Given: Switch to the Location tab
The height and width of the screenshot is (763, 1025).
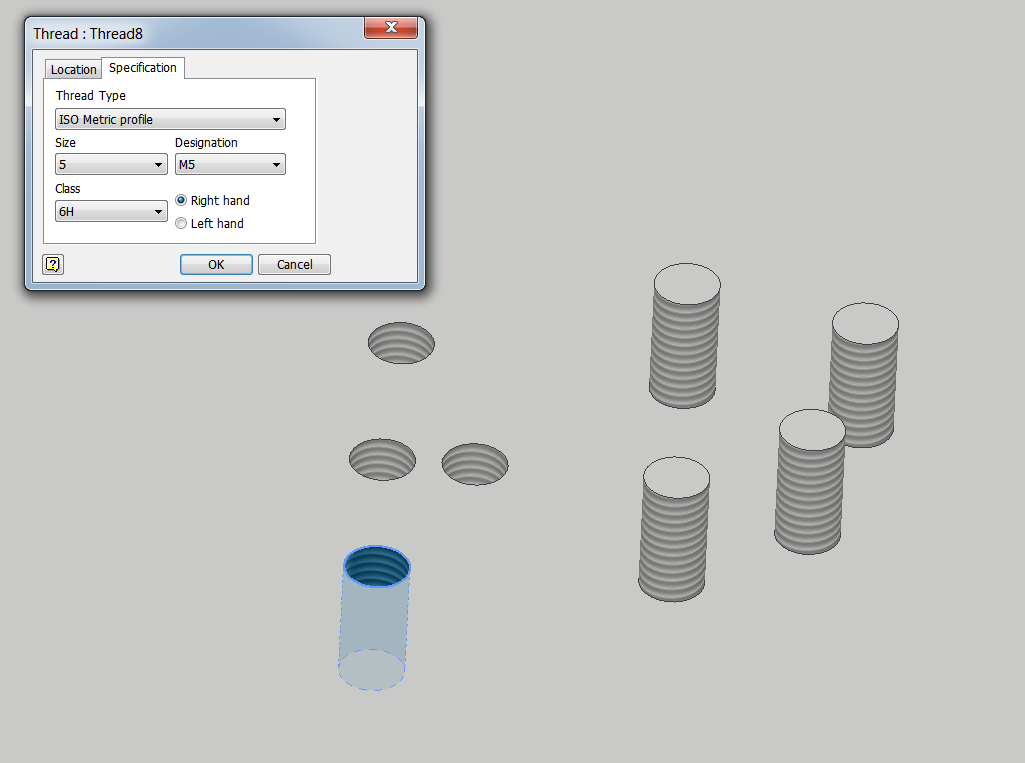Looking at the screenshot, I should pyautogui.click(x=72, y=69).
